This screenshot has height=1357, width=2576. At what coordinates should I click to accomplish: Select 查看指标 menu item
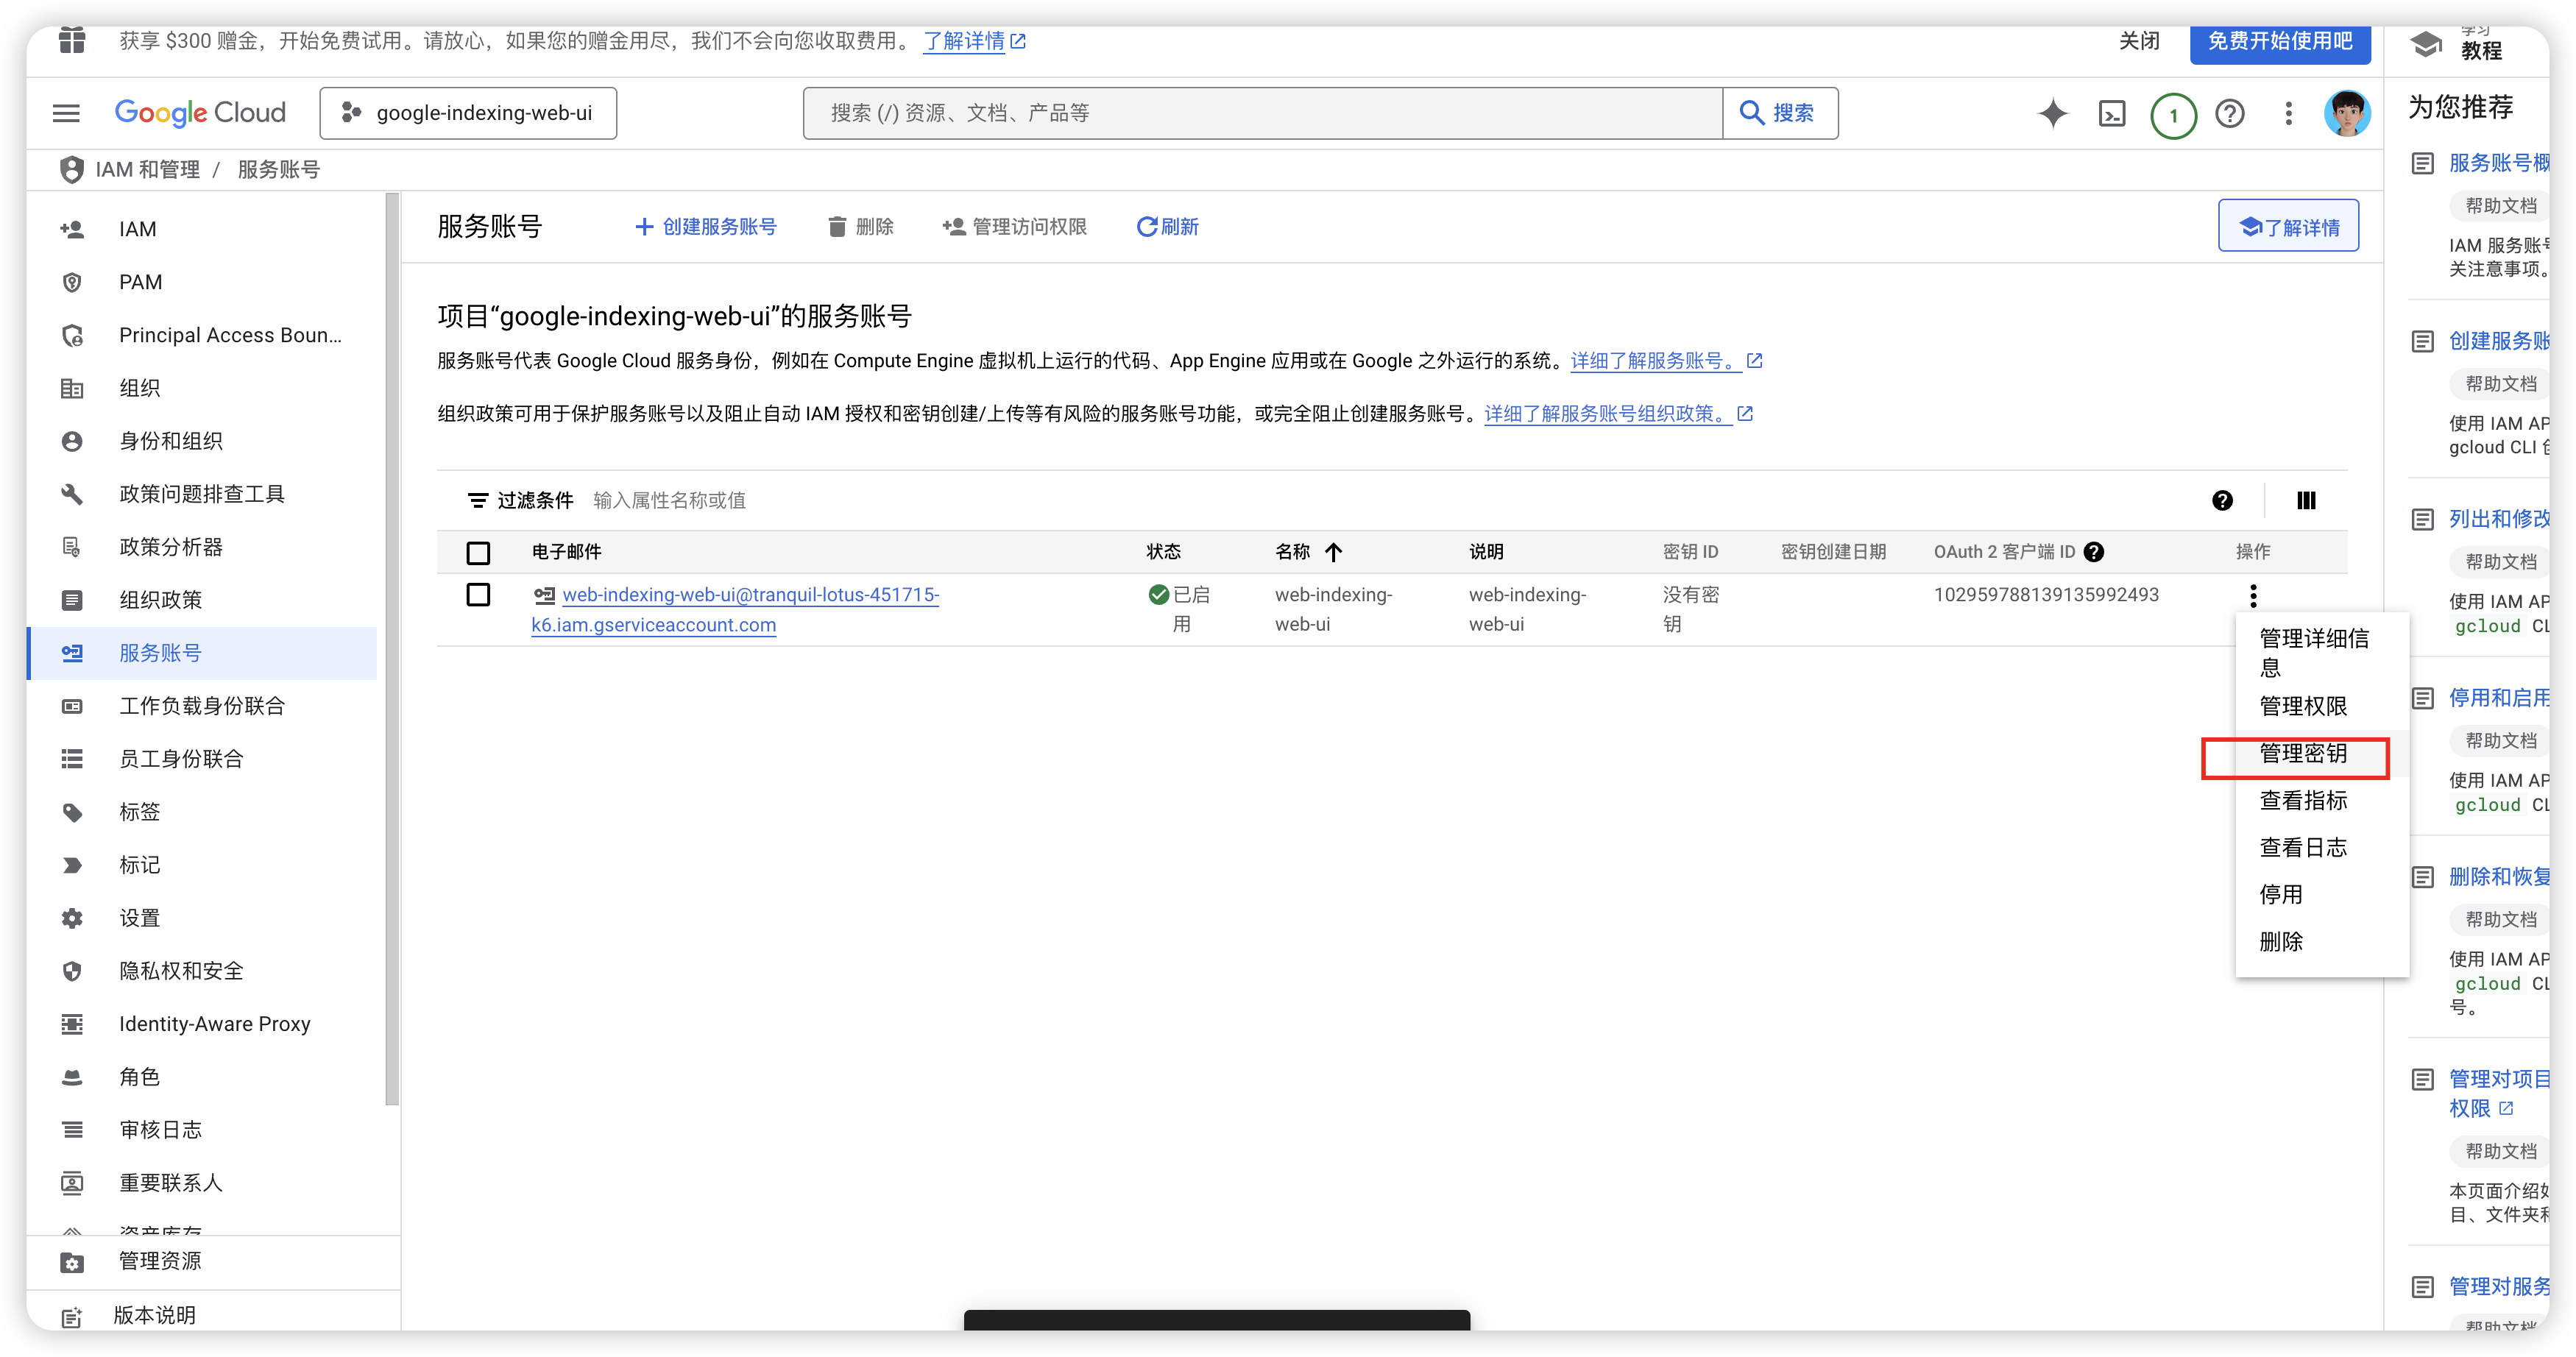pos(2322,800)
